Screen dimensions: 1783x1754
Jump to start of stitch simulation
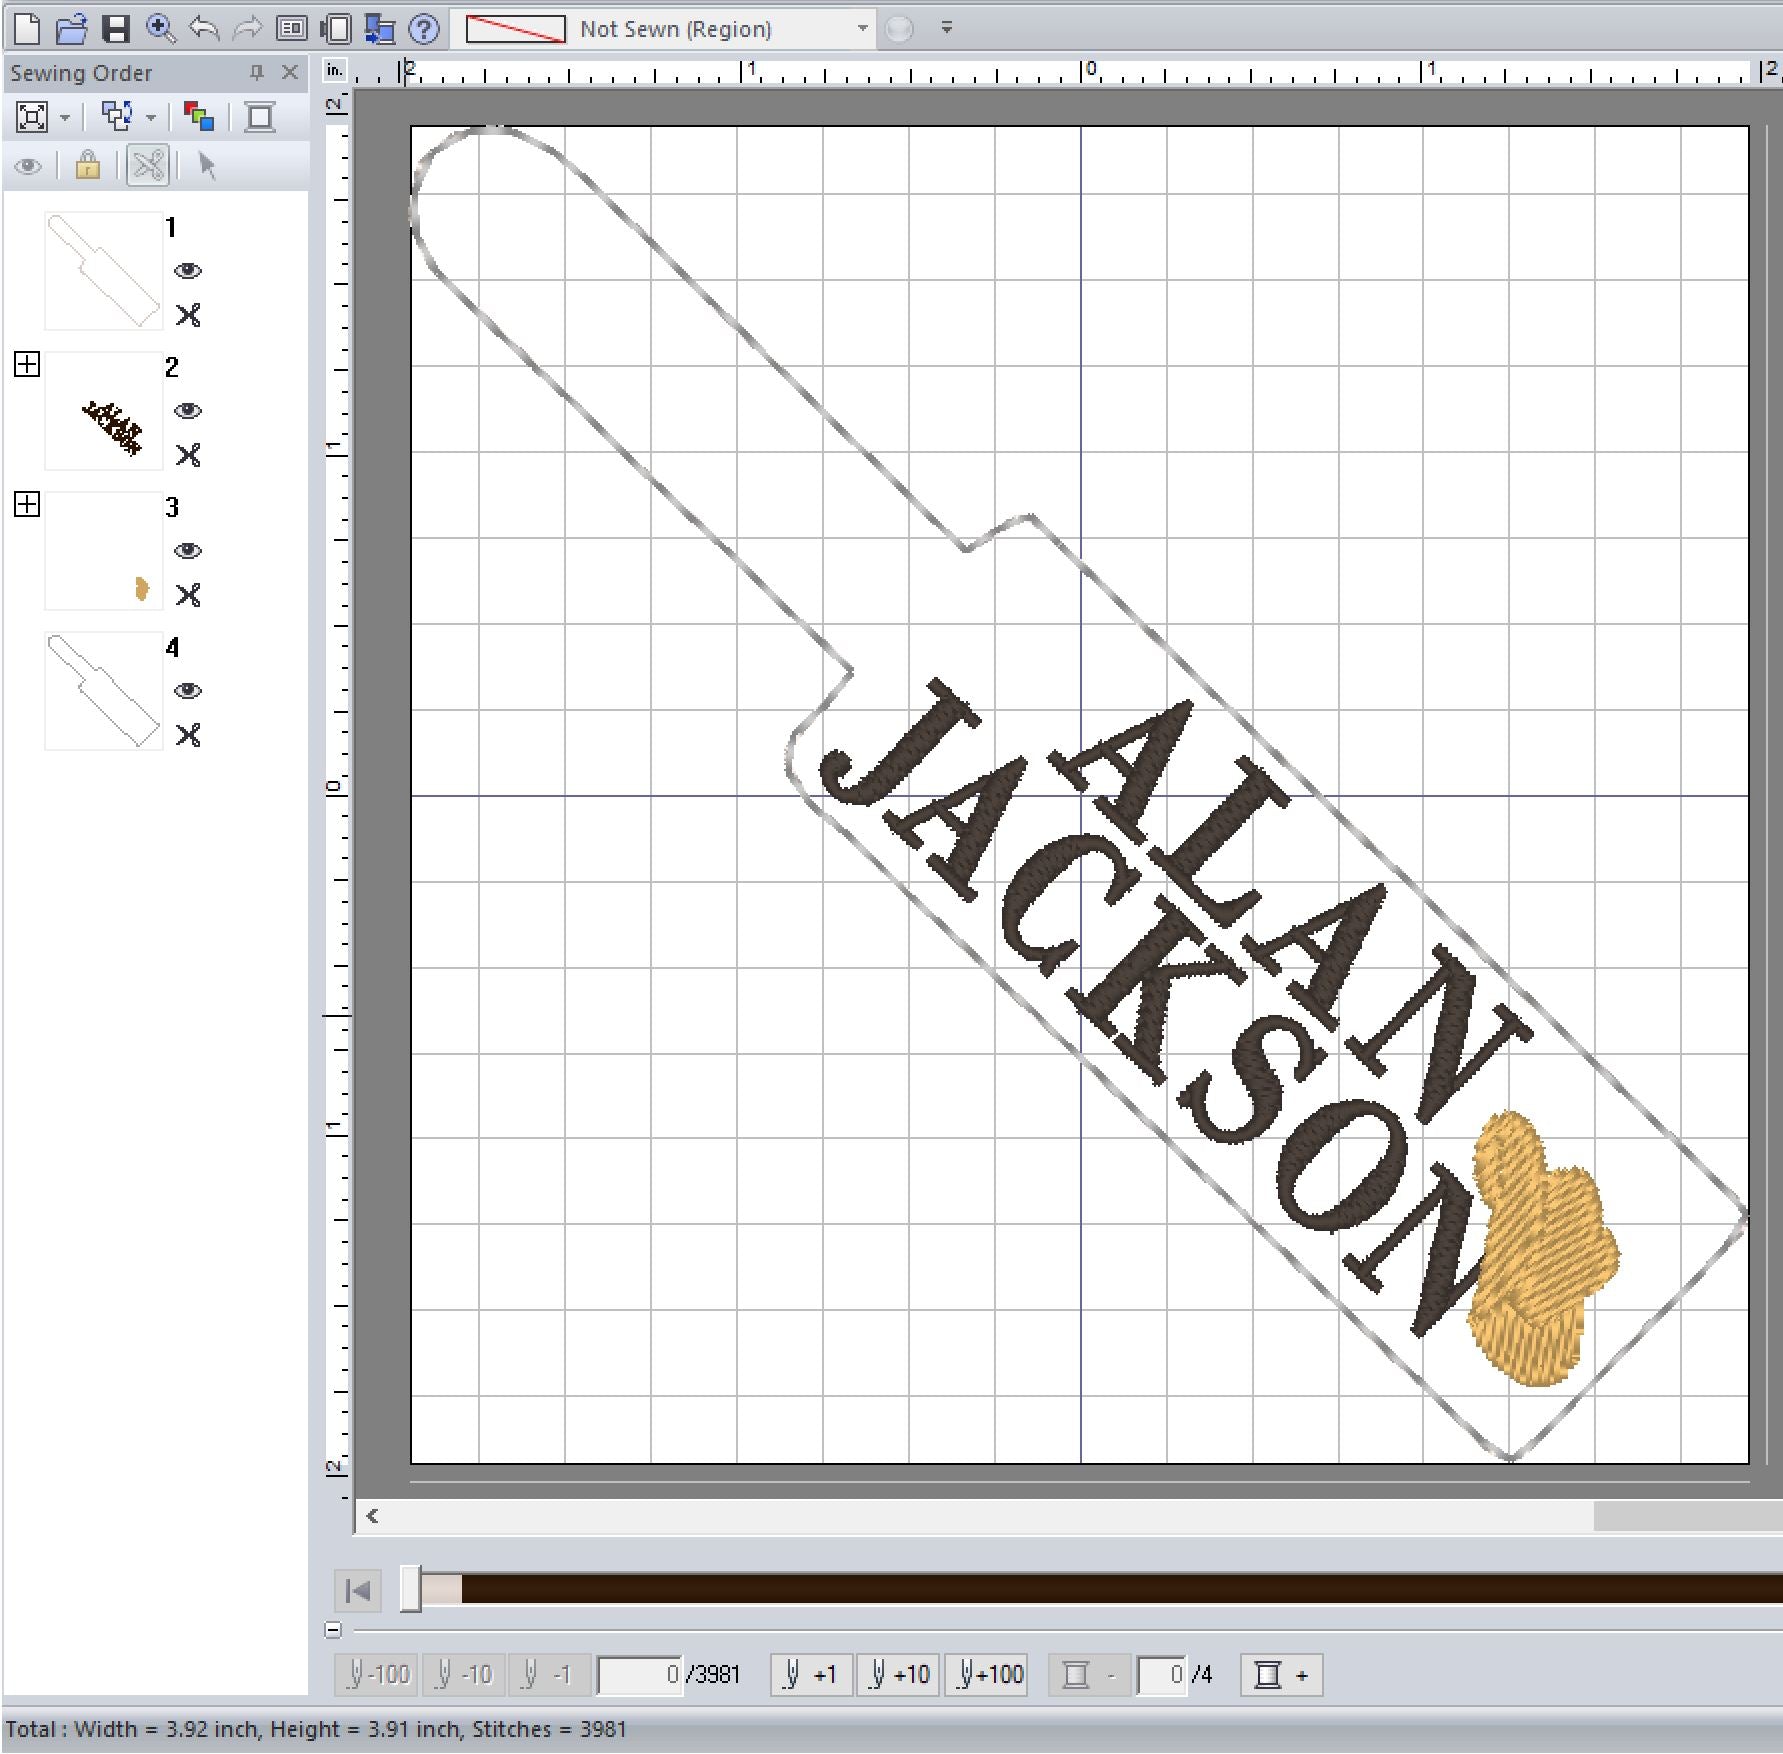(357, 1590)
